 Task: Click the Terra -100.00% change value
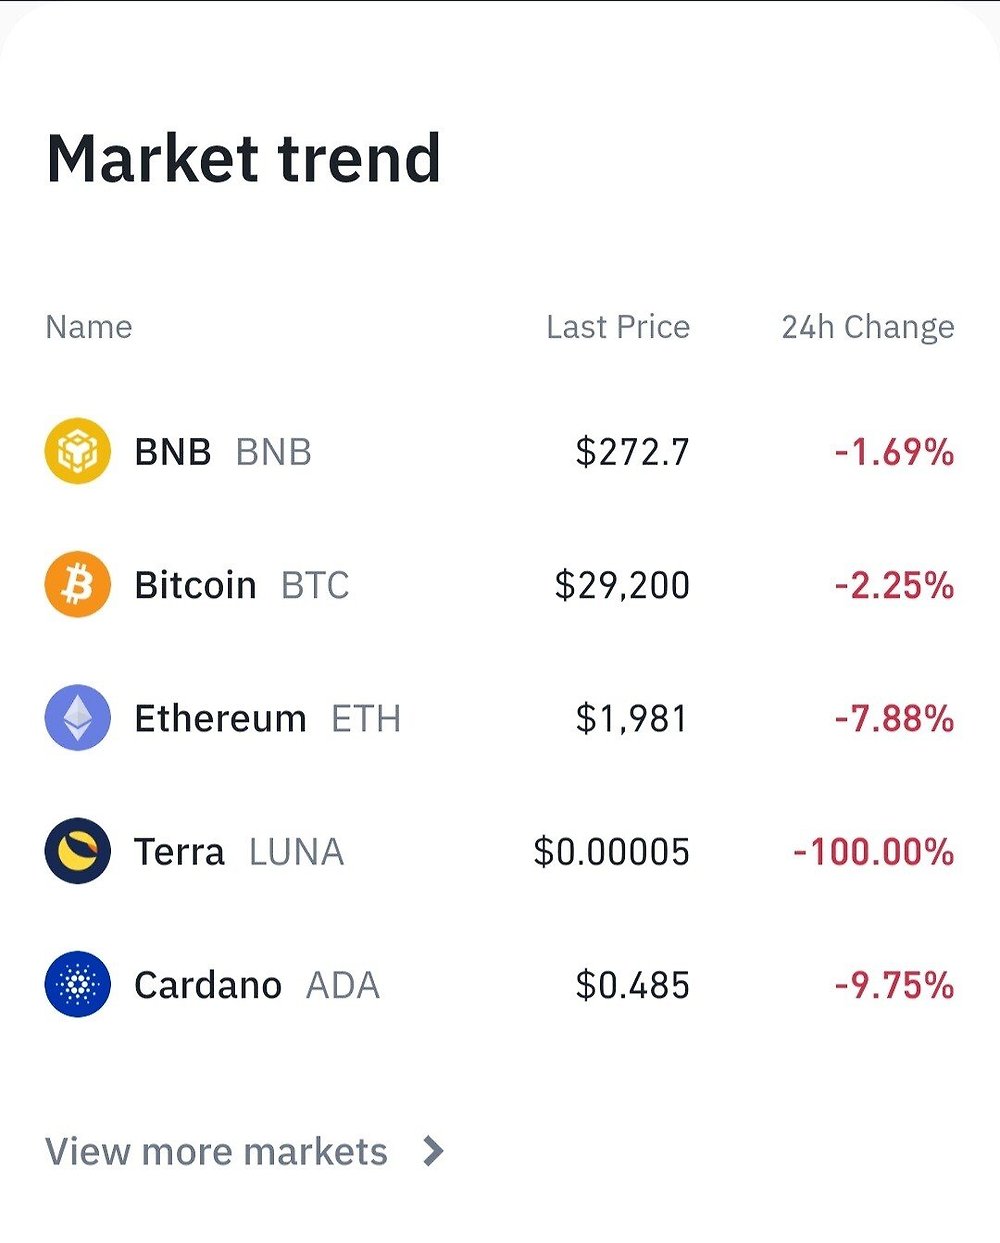tap(873, 852)
